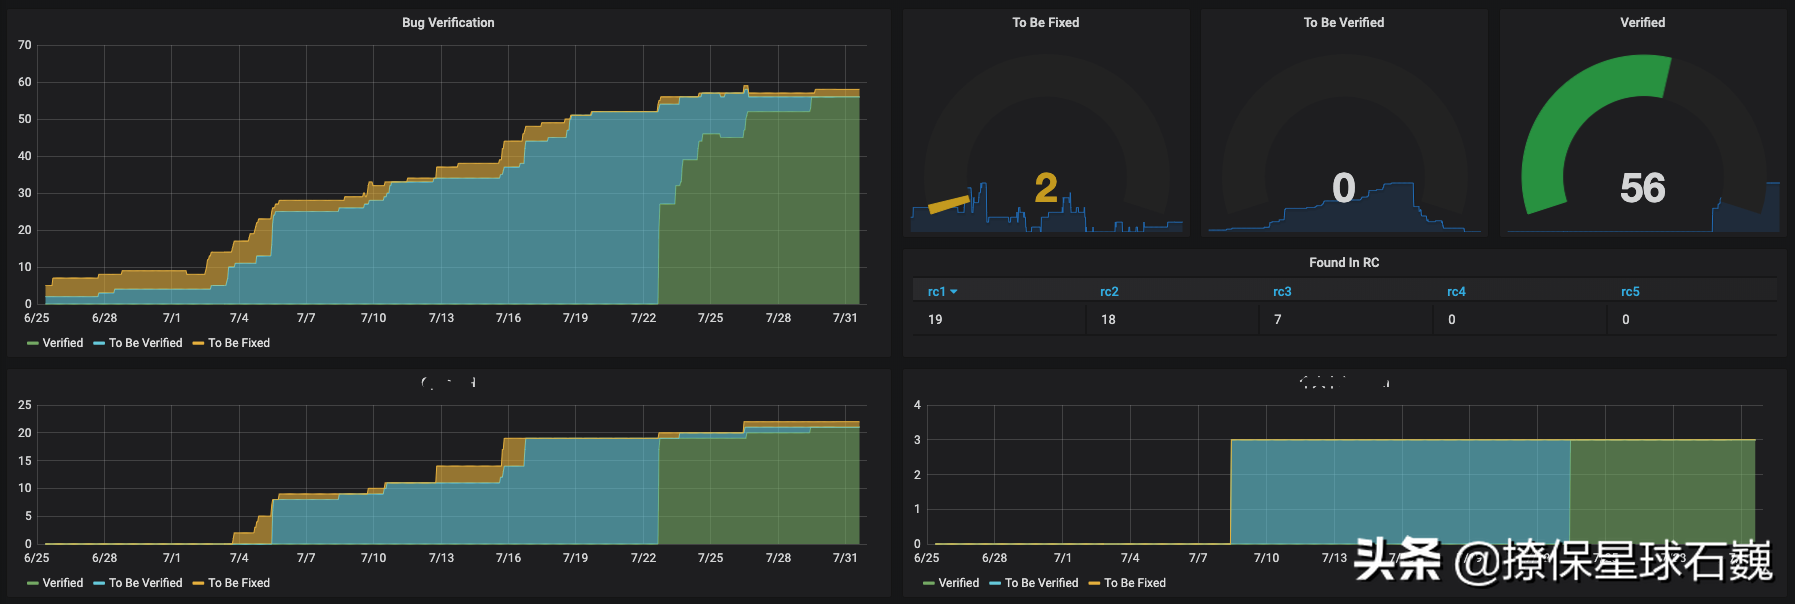Screen dimensions: 1795x604
Task: Click the rc4 column header
Action: point(1456,292)
